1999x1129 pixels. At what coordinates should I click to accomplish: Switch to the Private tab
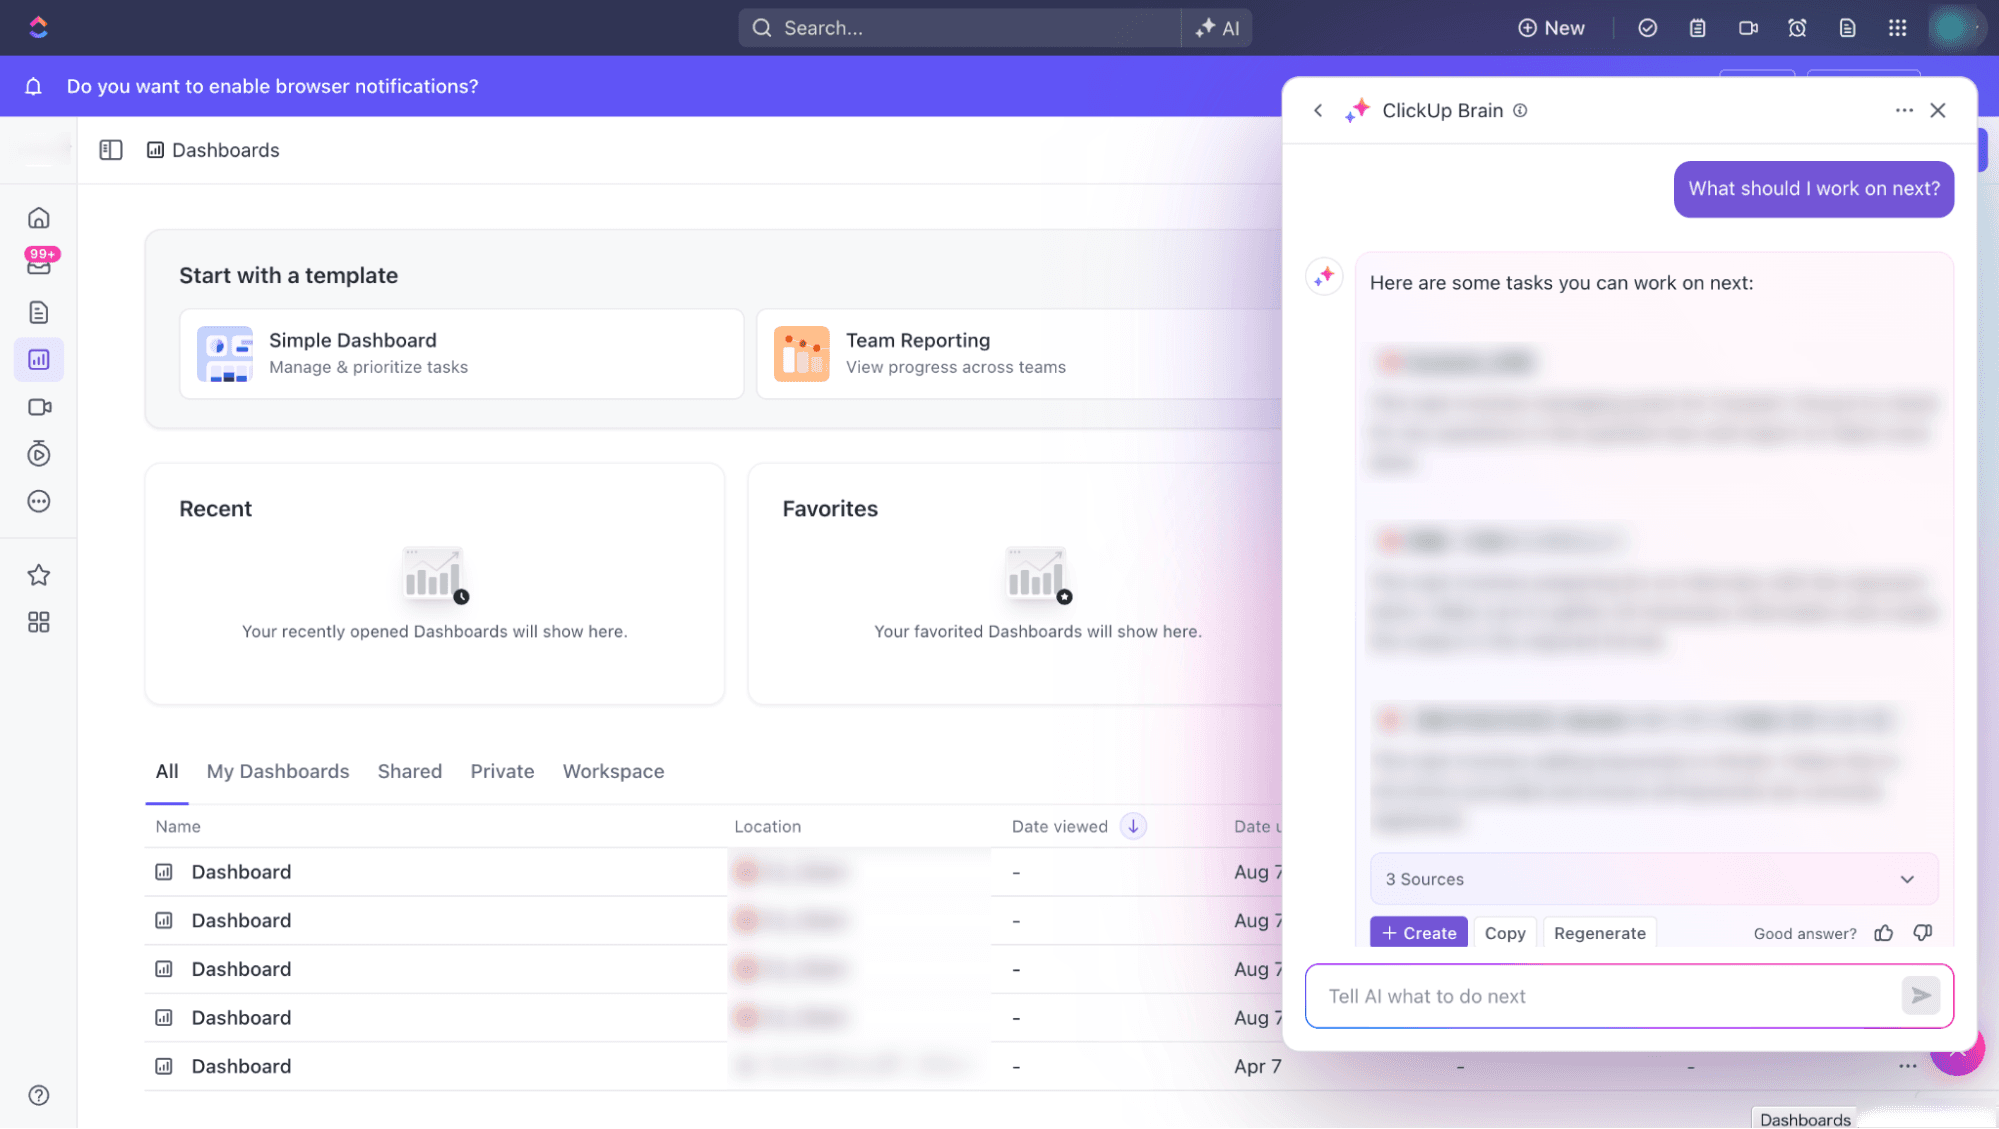[502, 772]
